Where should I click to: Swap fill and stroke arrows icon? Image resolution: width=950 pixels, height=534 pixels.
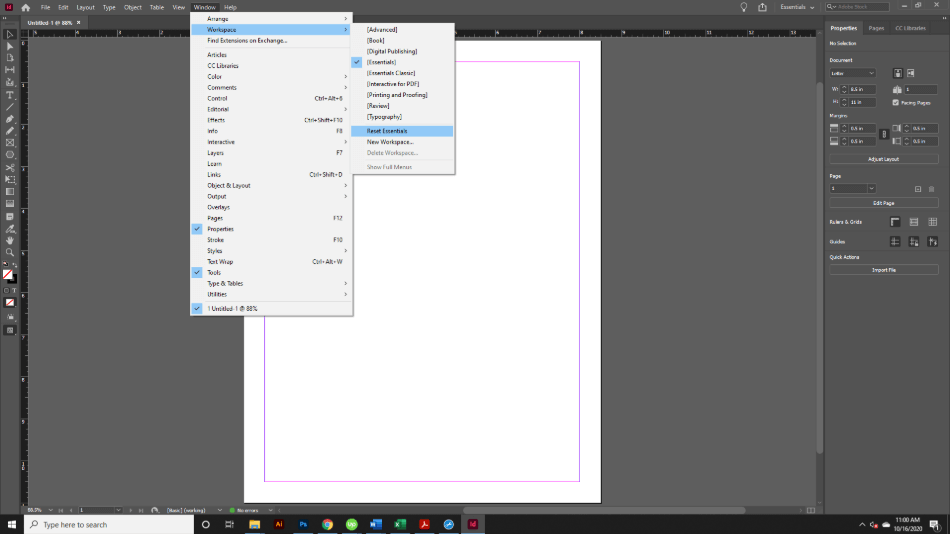15,265
